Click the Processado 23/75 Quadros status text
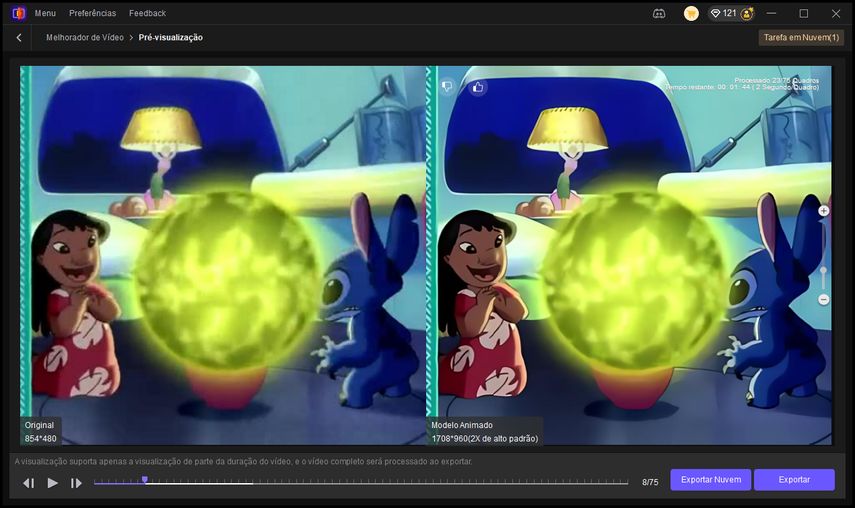This screenshot has height=508, width=855. pyautogui.click(x=776, y=80)
